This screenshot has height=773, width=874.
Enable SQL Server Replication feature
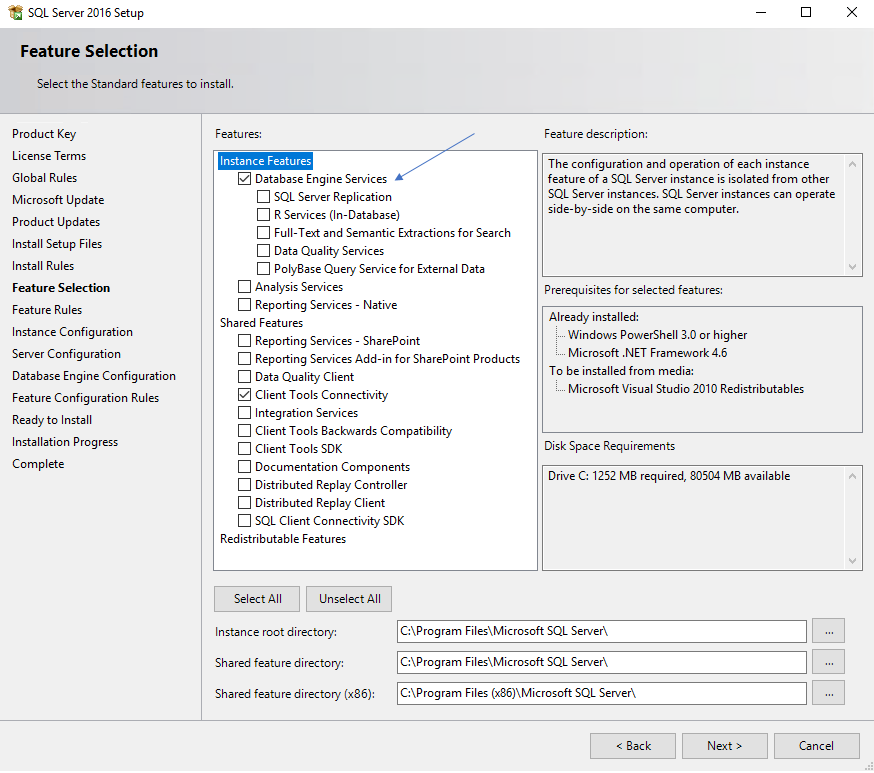pyautogui.click(x=264, y=197)
